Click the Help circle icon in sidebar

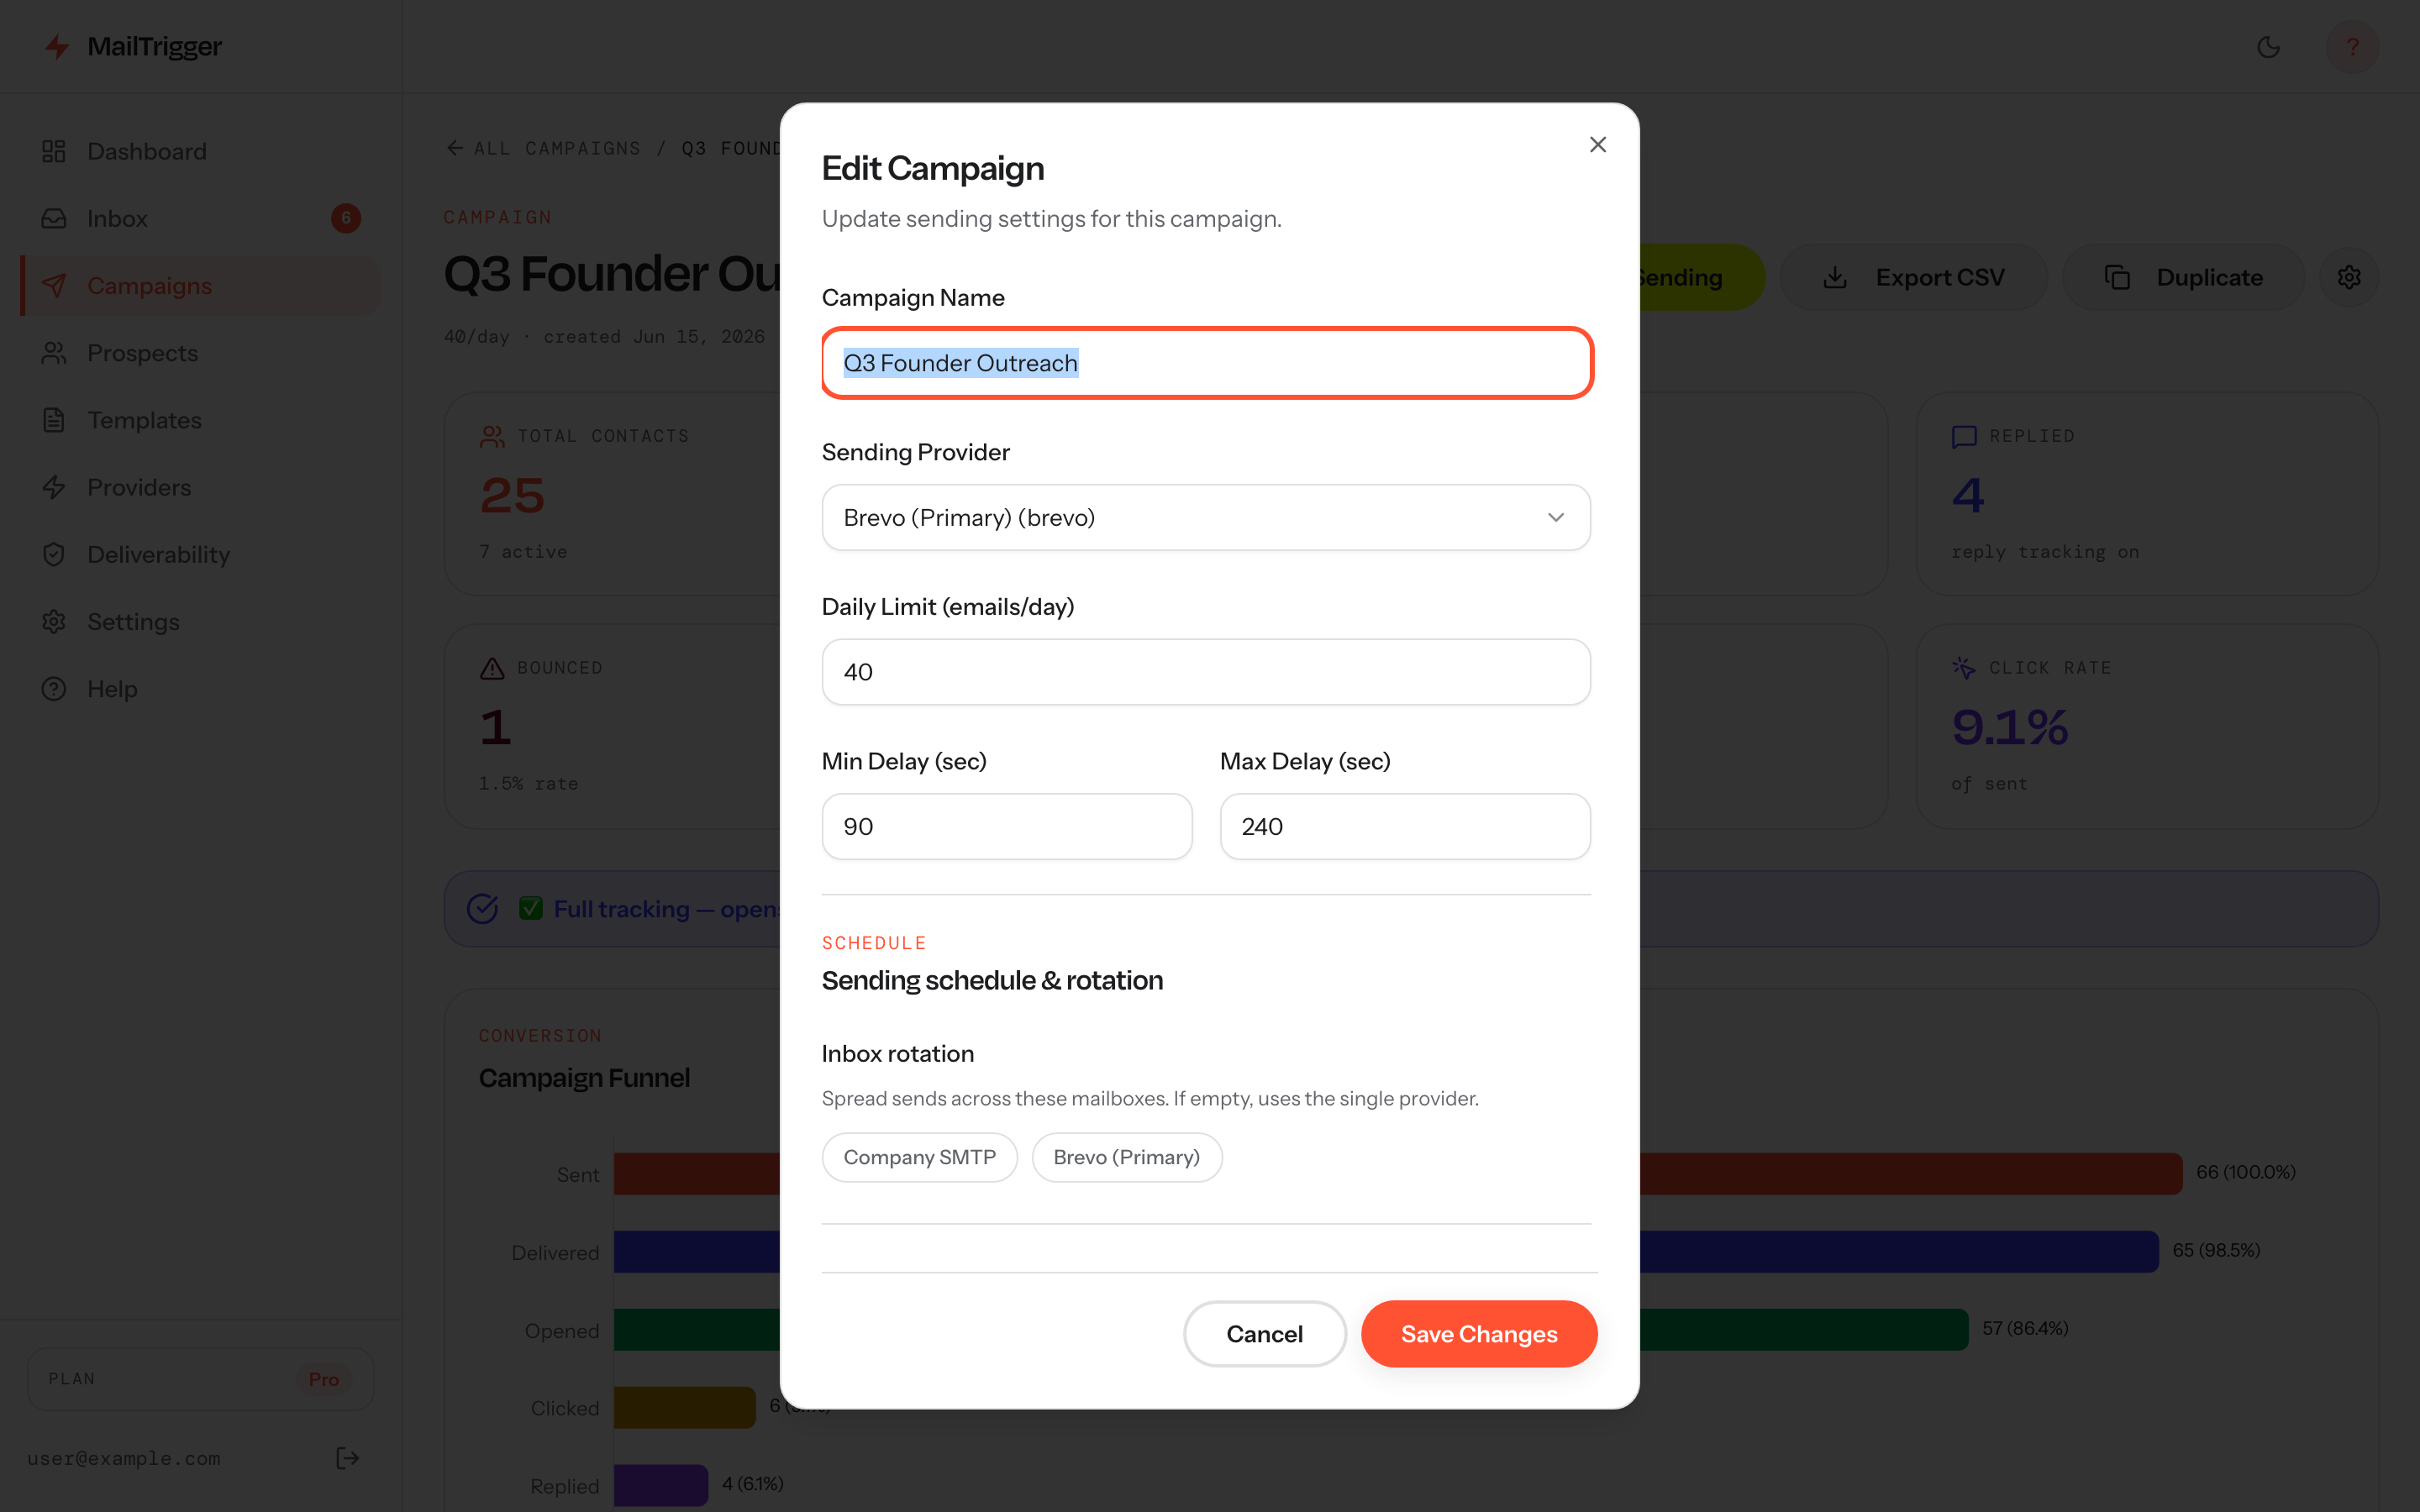pos(54,689)
